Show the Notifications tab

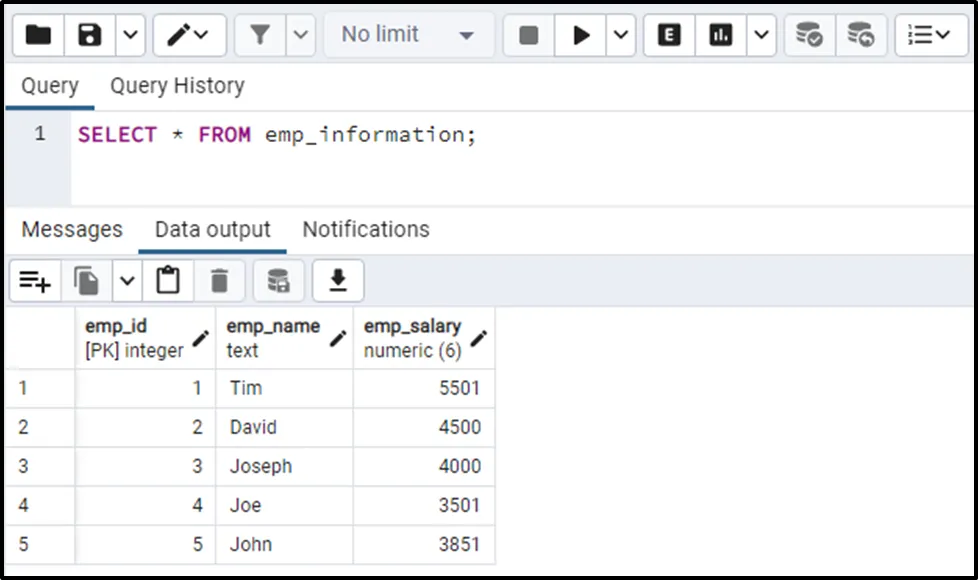pos(366,229)
